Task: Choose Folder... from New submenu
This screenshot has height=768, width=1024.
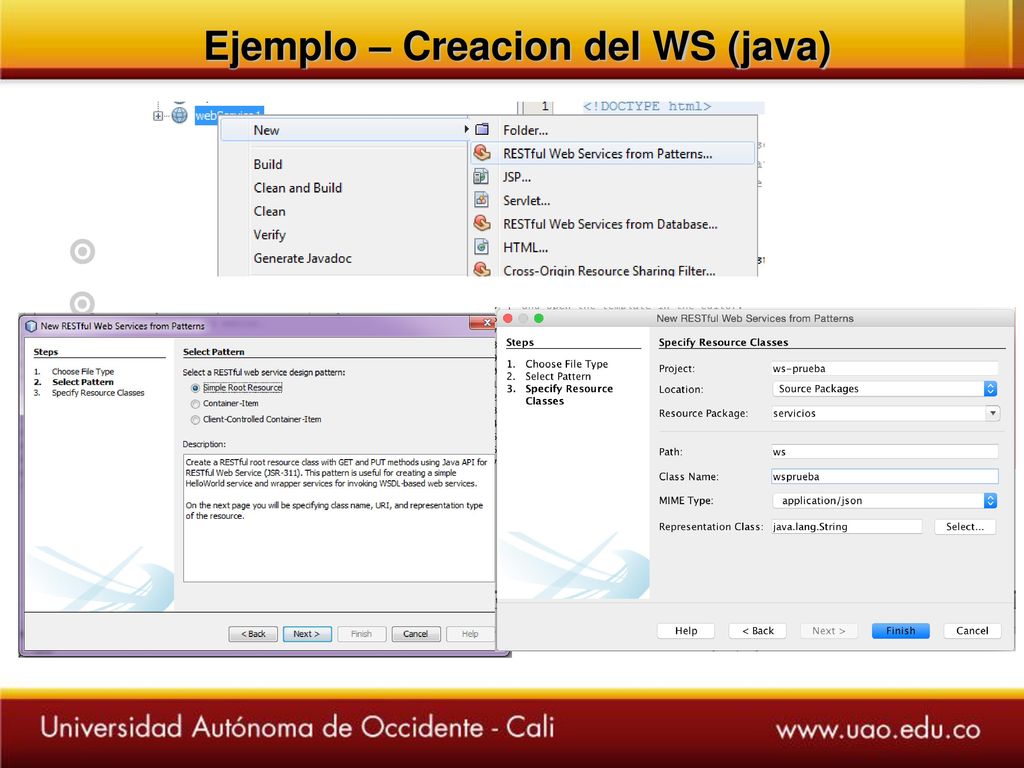Action: coord(613,130)
